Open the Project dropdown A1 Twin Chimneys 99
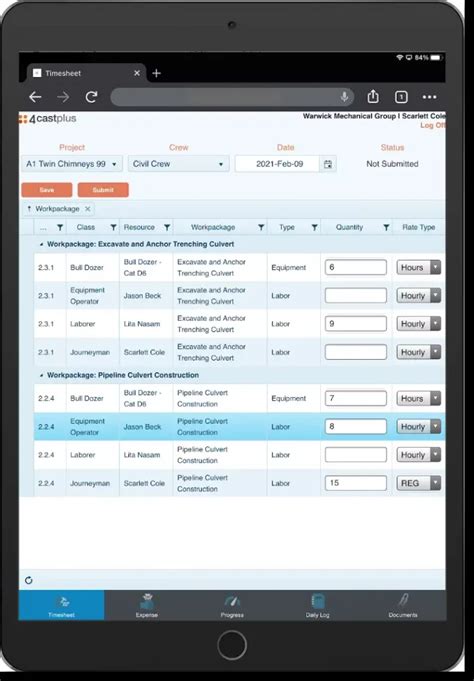This screenshot has width=474, height=681. coord(72,164)
